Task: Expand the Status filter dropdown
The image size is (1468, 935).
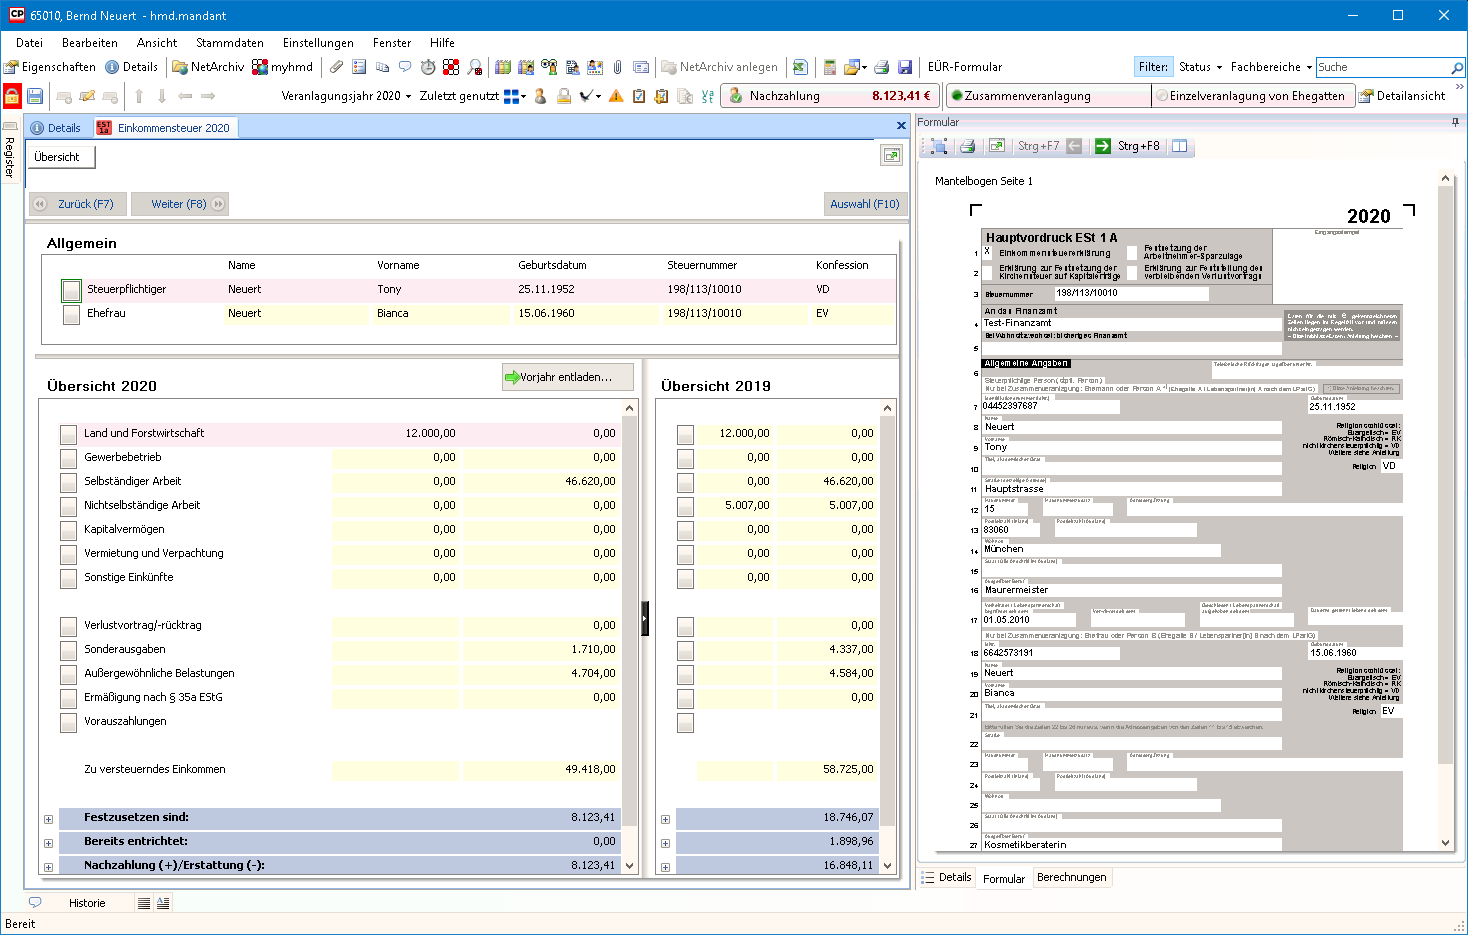Action: (1200, 67)
